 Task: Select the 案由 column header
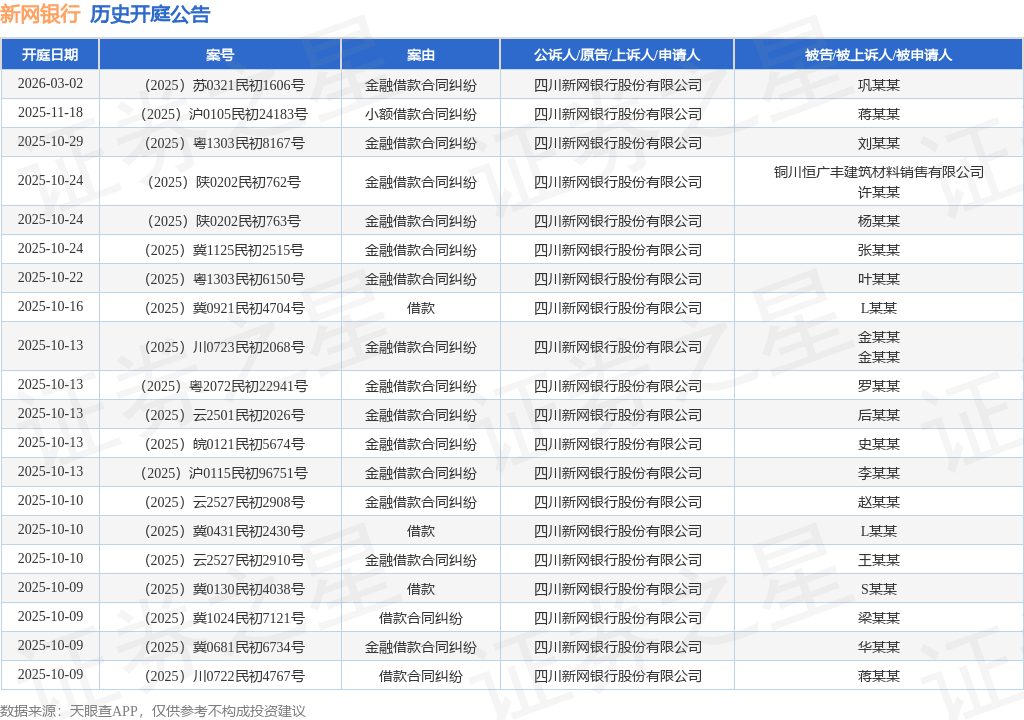coord(421,55)
